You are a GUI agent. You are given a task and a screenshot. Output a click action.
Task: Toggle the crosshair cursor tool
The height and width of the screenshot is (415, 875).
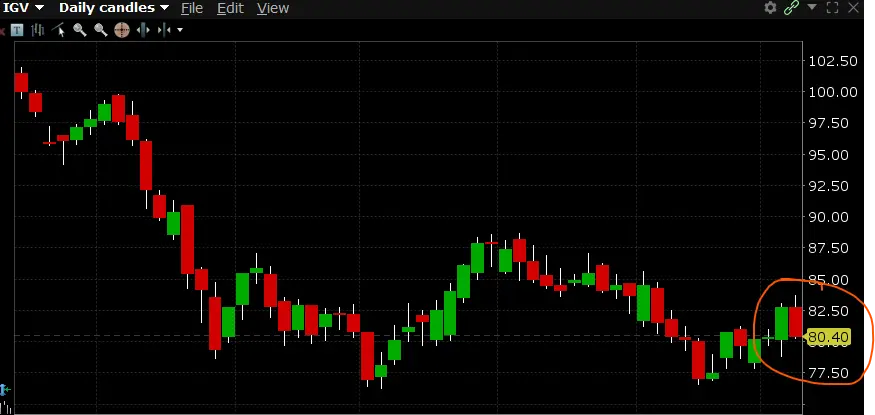(x=122, y=30)
